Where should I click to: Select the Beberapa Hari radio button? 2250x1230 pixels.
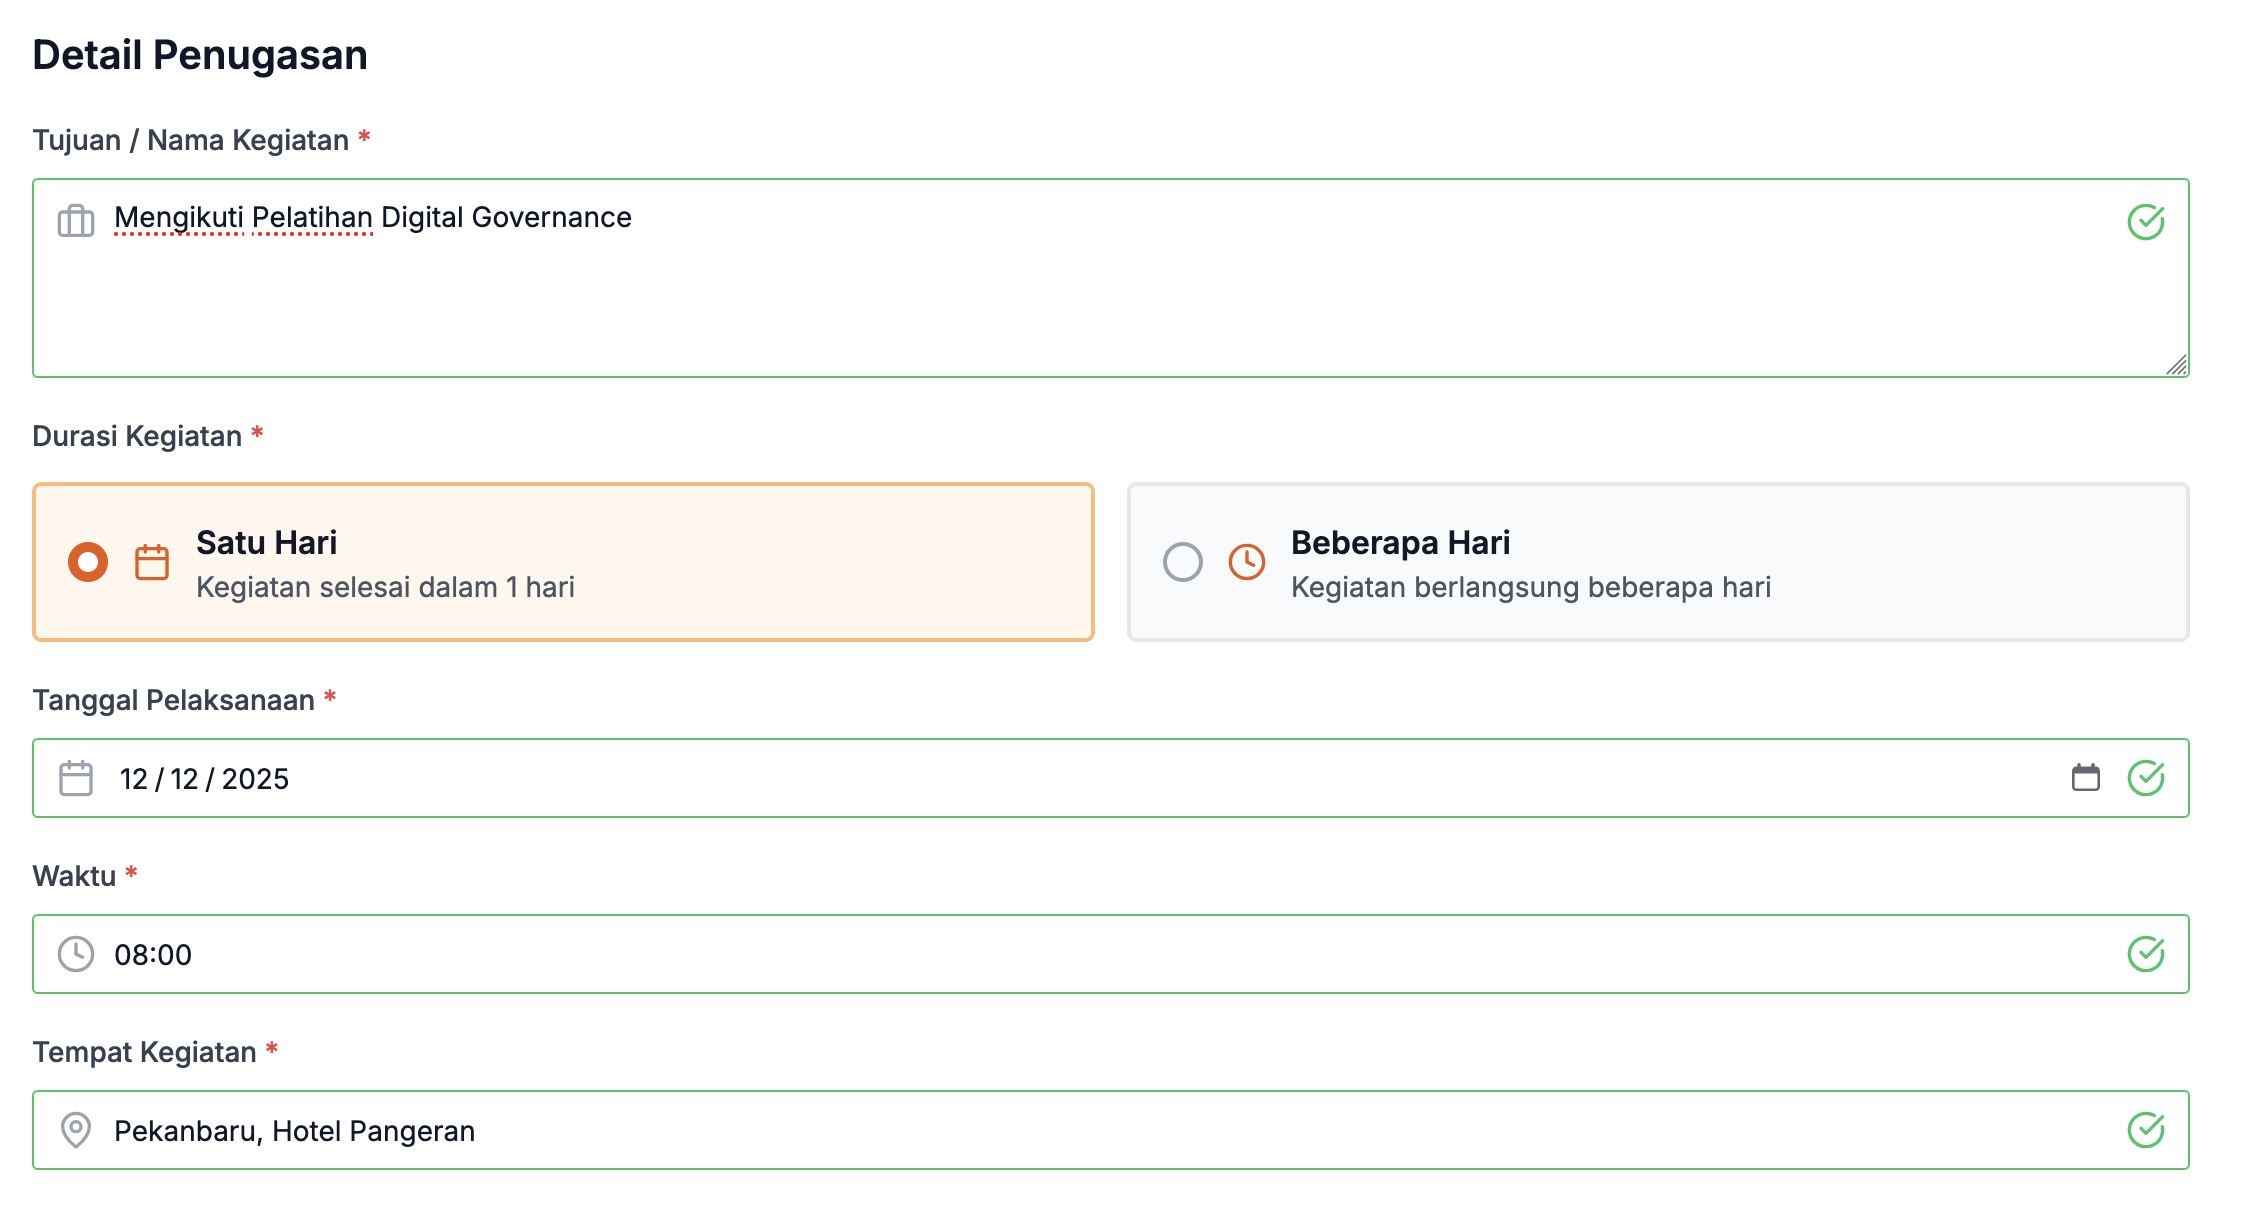(x=1182, y=562)
